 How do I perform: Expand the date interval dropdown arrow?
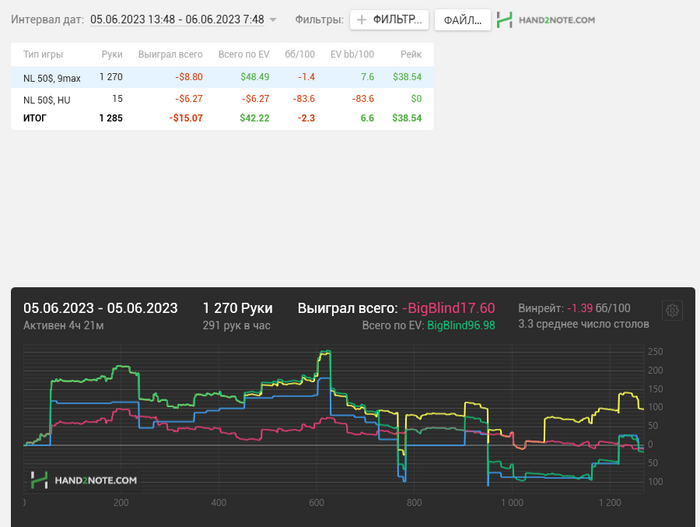(x=273, y=20)
